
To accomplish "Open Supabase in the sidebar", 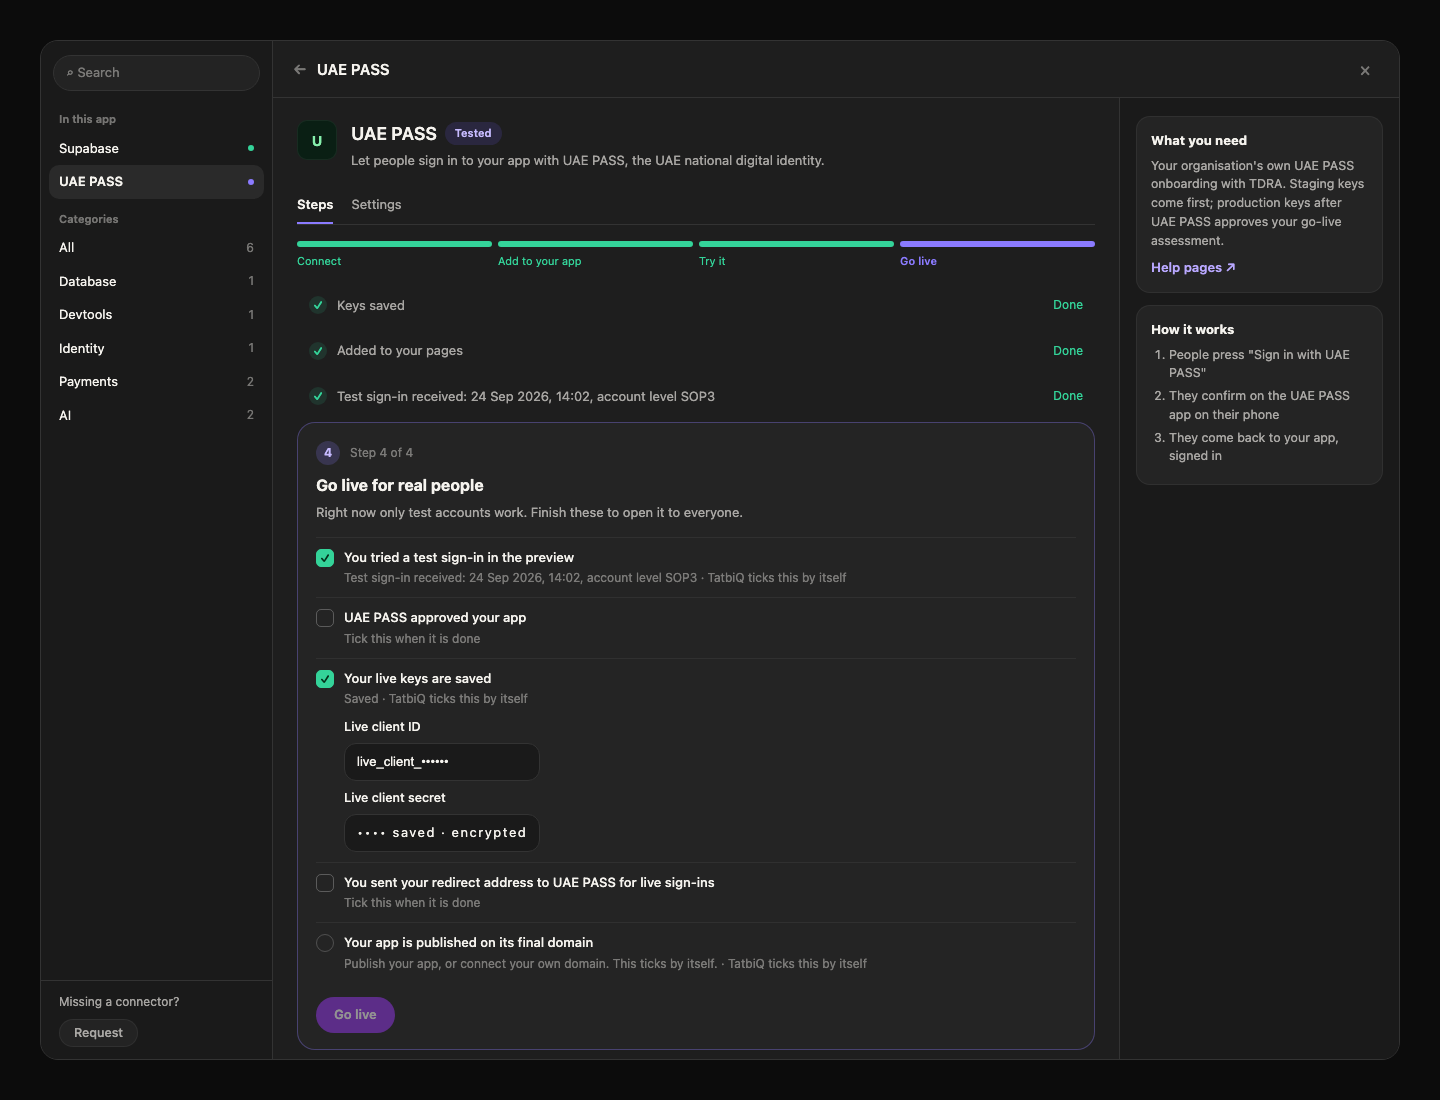I will point(156,148).
